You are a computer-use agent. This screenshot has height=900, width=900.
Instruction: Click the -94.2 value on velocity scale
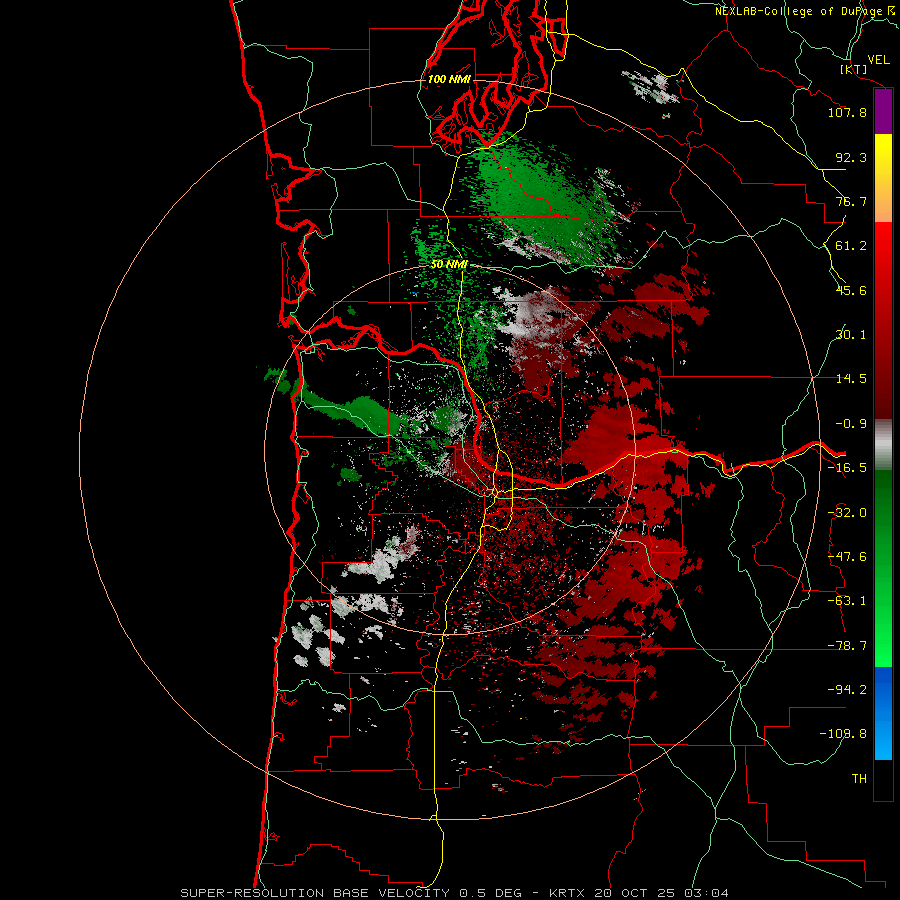847,690
